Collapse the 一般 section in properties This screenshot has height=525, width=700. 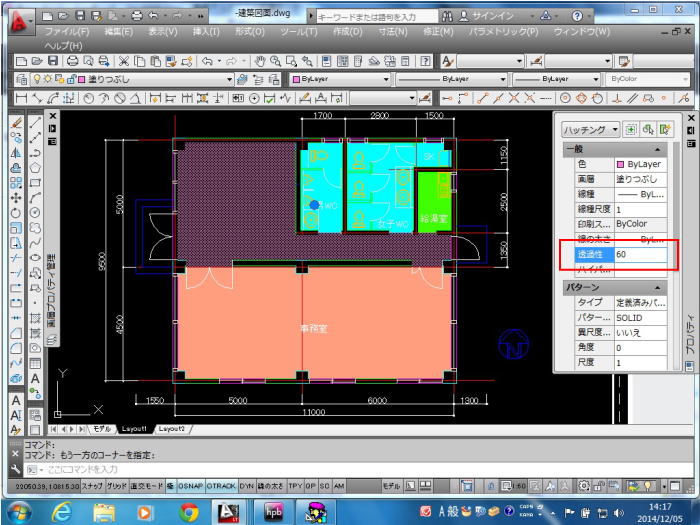pyautogui.click(x=658, y=149)
